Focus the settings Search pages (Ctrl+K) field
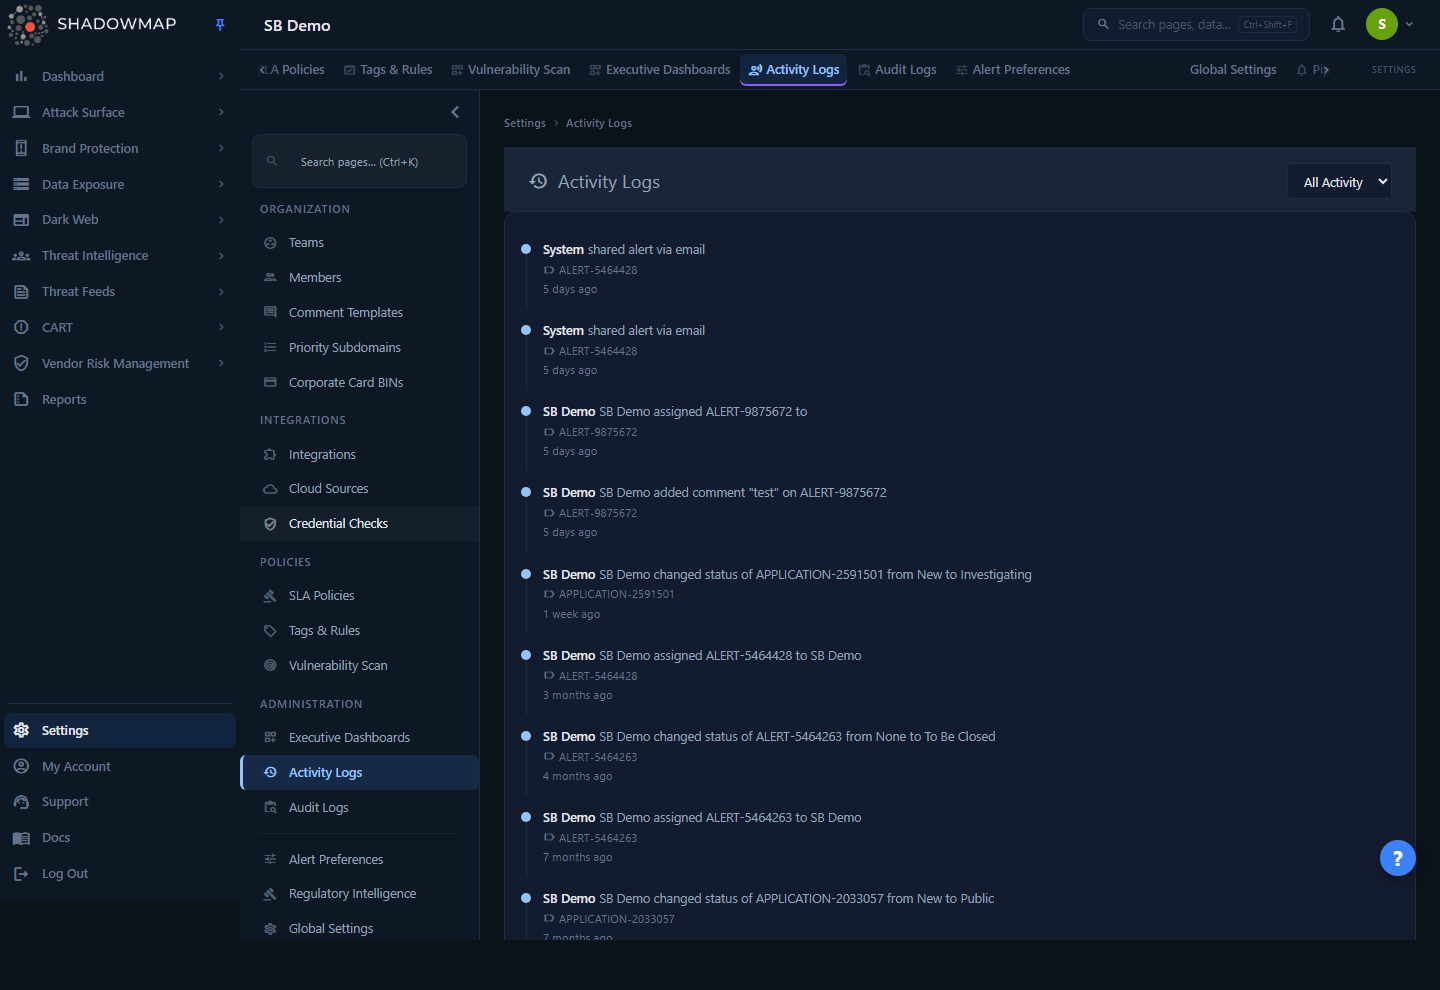 coord(360,161)
